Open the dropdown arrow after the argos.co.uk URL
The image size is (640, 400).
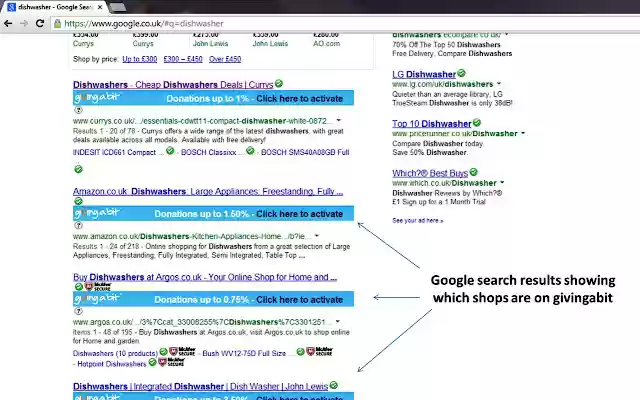[337, 321]
